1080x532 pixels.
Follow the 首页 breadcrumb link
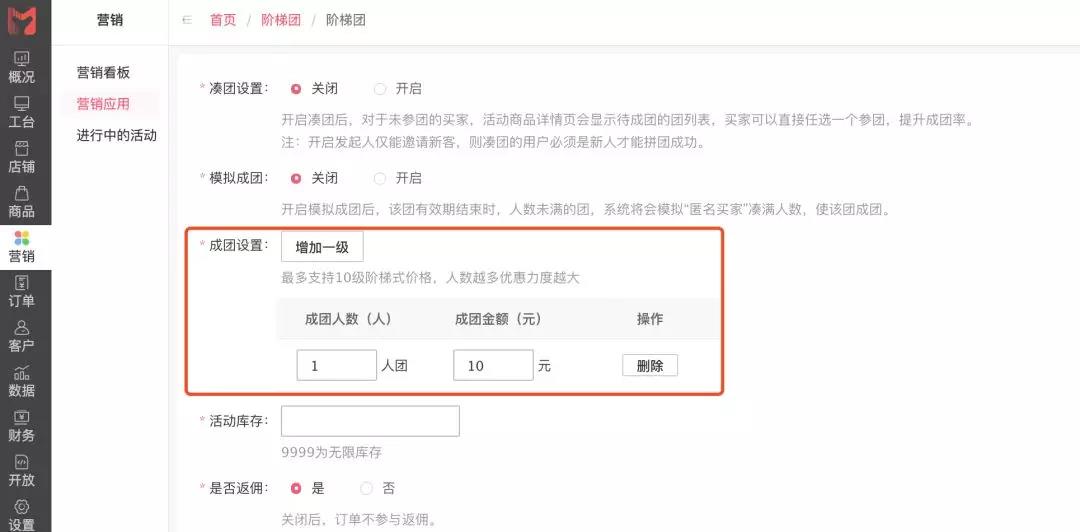[222, 20]
